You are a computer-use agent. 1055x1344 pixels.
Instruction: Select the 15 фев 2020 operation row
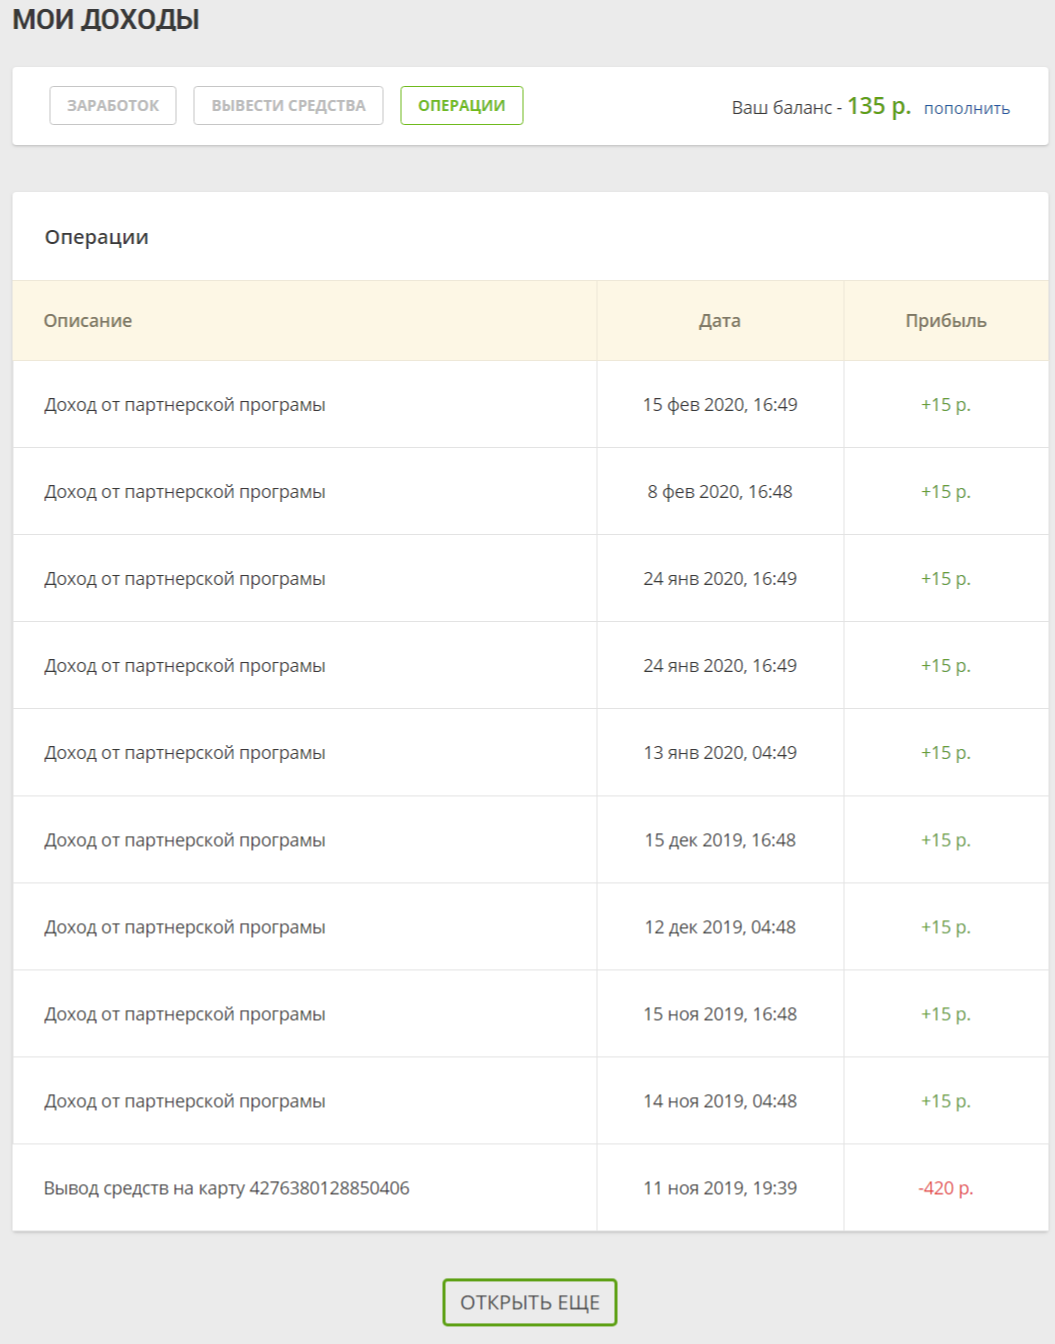pos(185,405)
